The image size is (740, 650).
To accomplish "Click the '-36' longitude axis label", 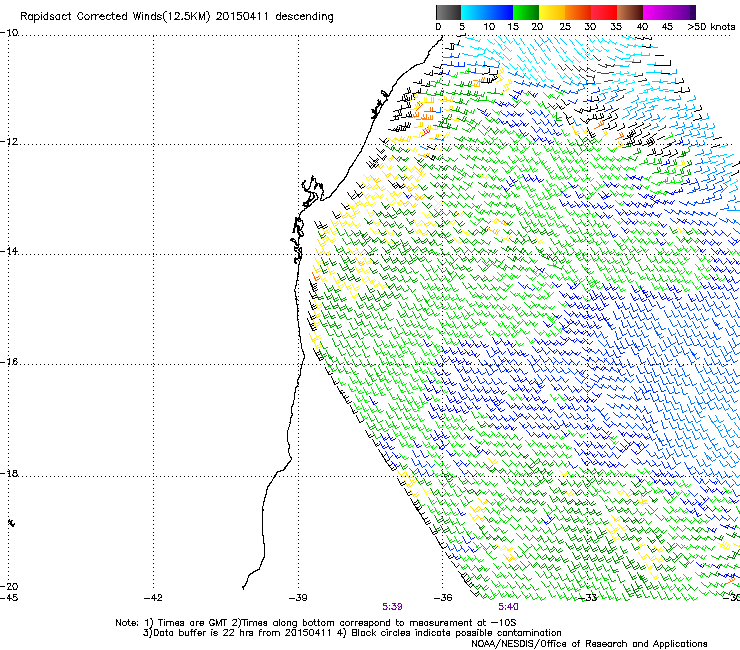I will 443,598.
